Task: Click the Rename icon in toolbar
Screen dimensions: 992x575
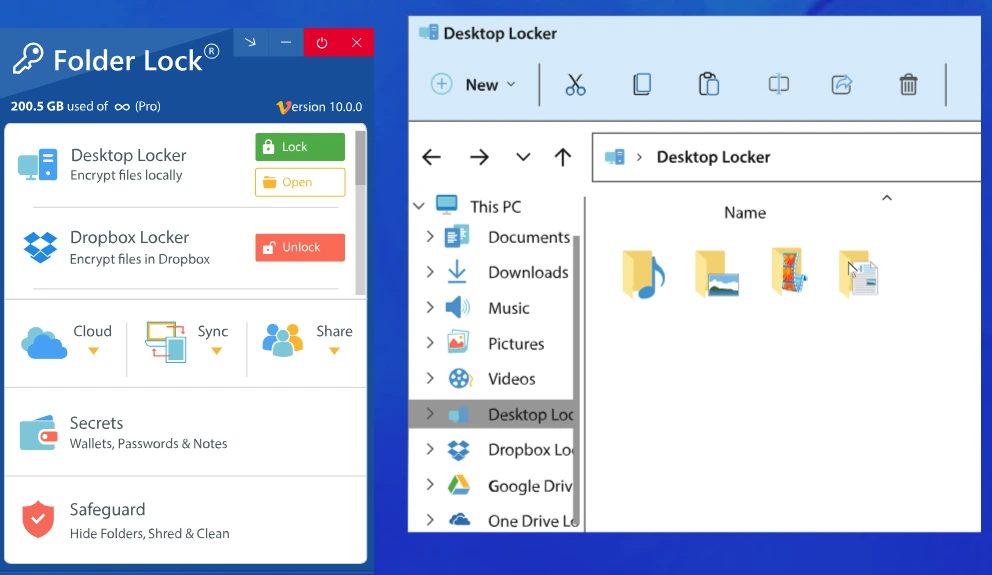Action: [778, 85]
